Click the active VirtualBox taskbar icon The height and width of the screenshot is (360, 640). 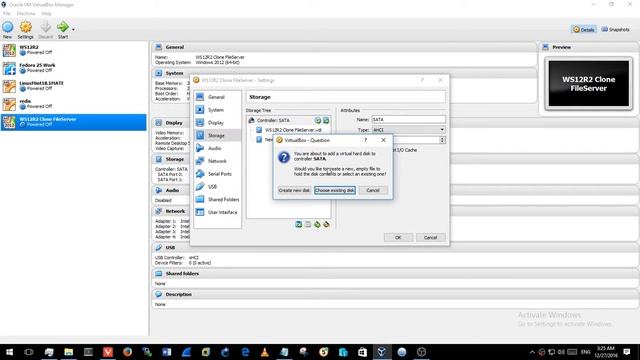382,352
